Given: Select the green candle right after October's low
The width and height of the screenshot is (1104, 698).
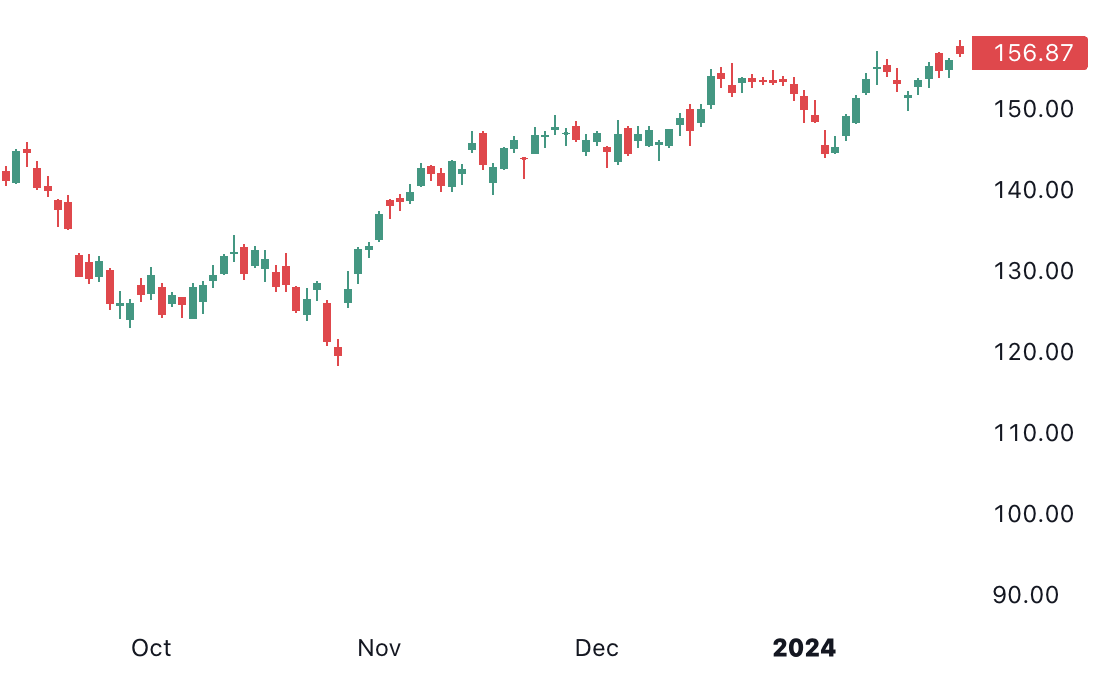Looking at the screenshot, I should click(x=348, y=295).
